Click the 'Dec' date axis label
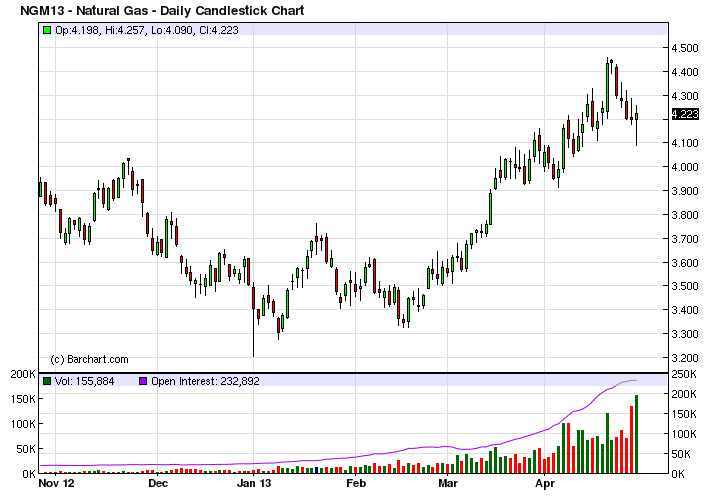The height and width of the screenshot is (502, 726). point(157,483)
